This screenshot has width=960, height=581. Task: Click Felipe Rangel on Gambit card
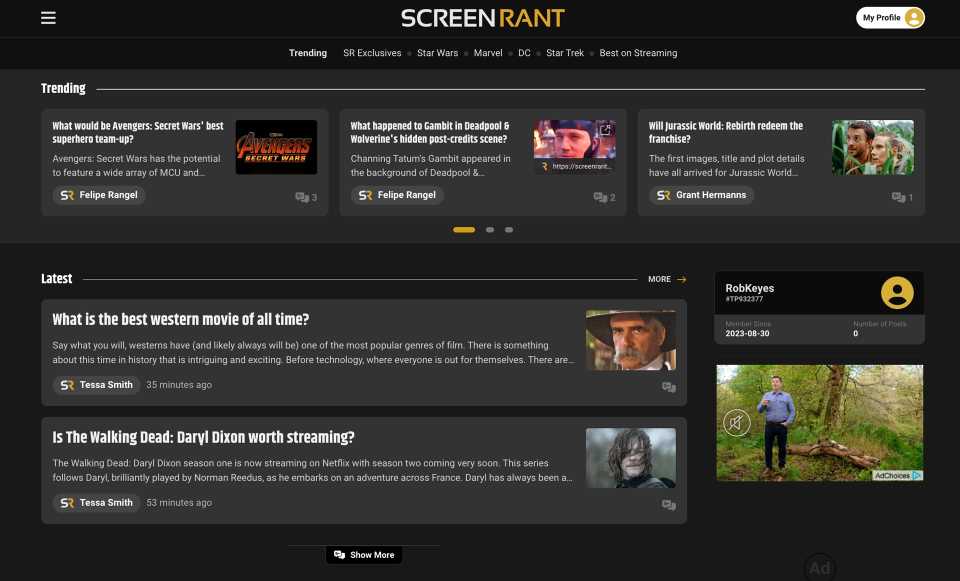(397, 195)
